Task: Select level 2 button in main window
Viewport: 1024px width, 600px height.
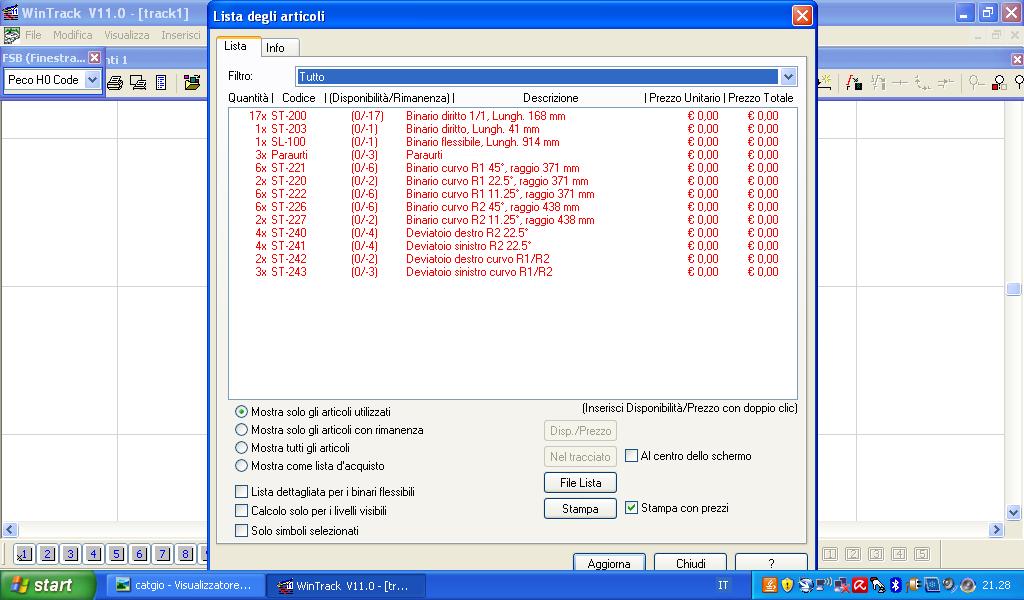Action: [x=48, y=554]
